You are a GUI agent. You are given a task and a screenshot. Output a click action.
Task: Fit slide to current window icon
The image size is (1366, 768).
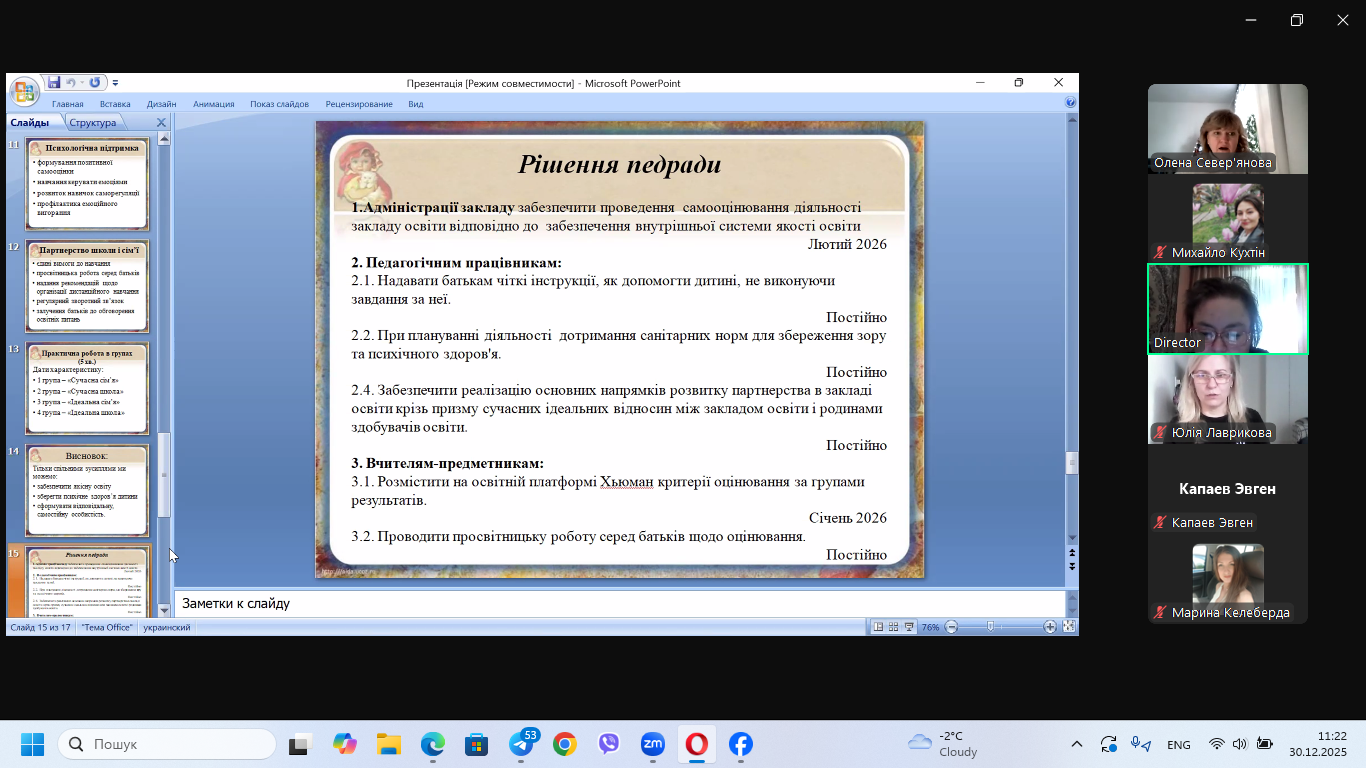click(x=1069, y=627)
